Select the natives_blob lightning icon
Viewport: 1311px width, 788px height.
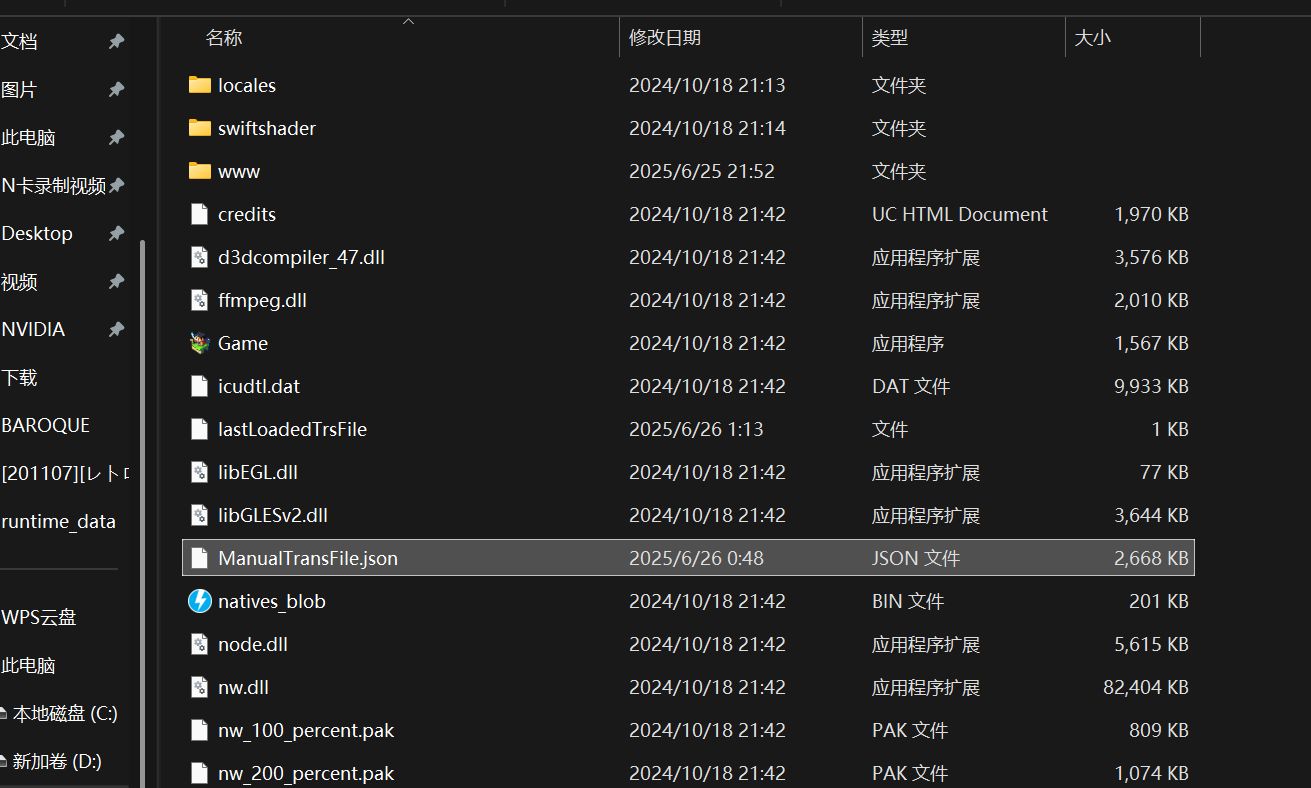click(x=200, y=601)
